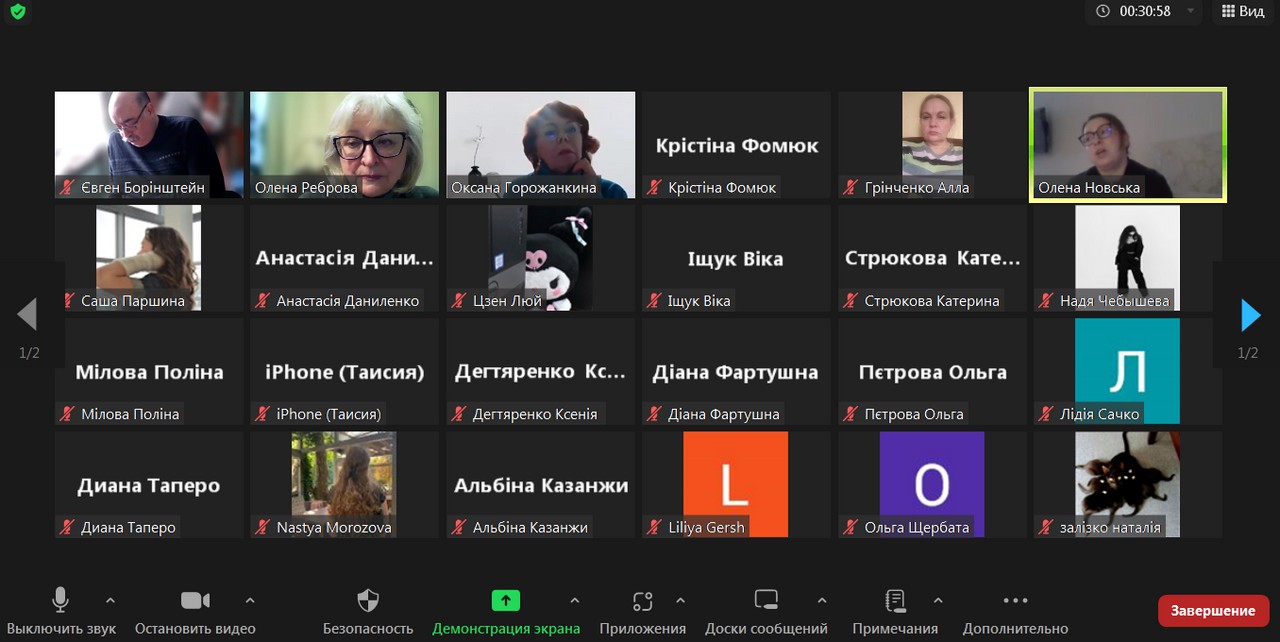Viewport: 1280px width, 642px height.
Task: Open the Безопасность security shield
Action: [x=368, y=601]
